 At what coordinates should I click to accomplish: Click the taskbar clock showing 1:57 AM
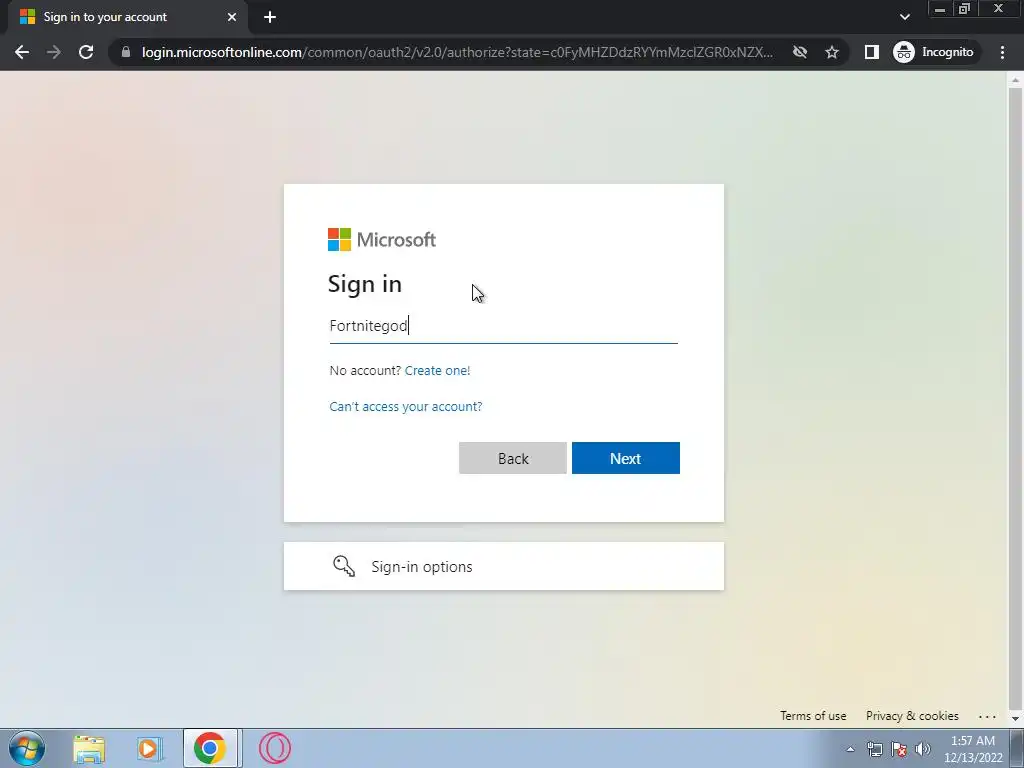[972, 749]
